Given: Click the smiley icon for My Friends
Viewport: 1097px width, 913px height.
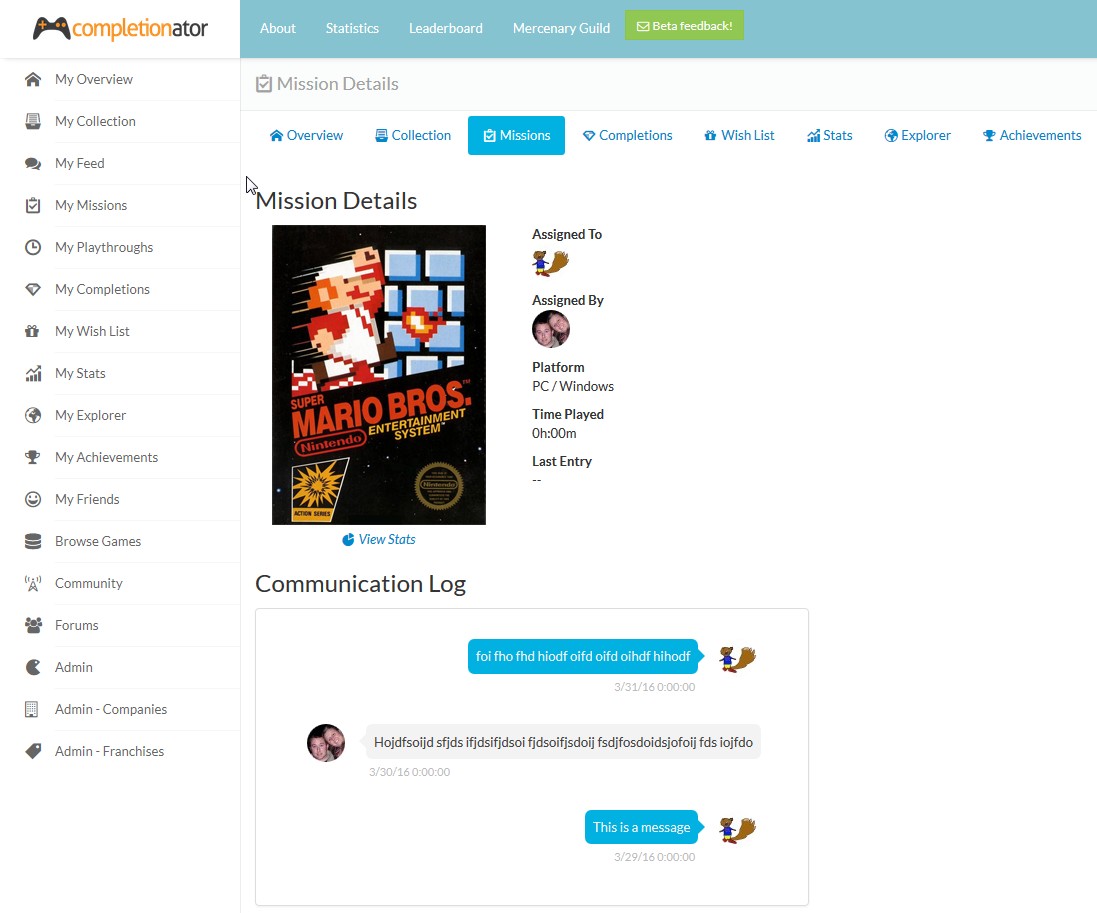Looking at the screenshot, I should [33, 499].
